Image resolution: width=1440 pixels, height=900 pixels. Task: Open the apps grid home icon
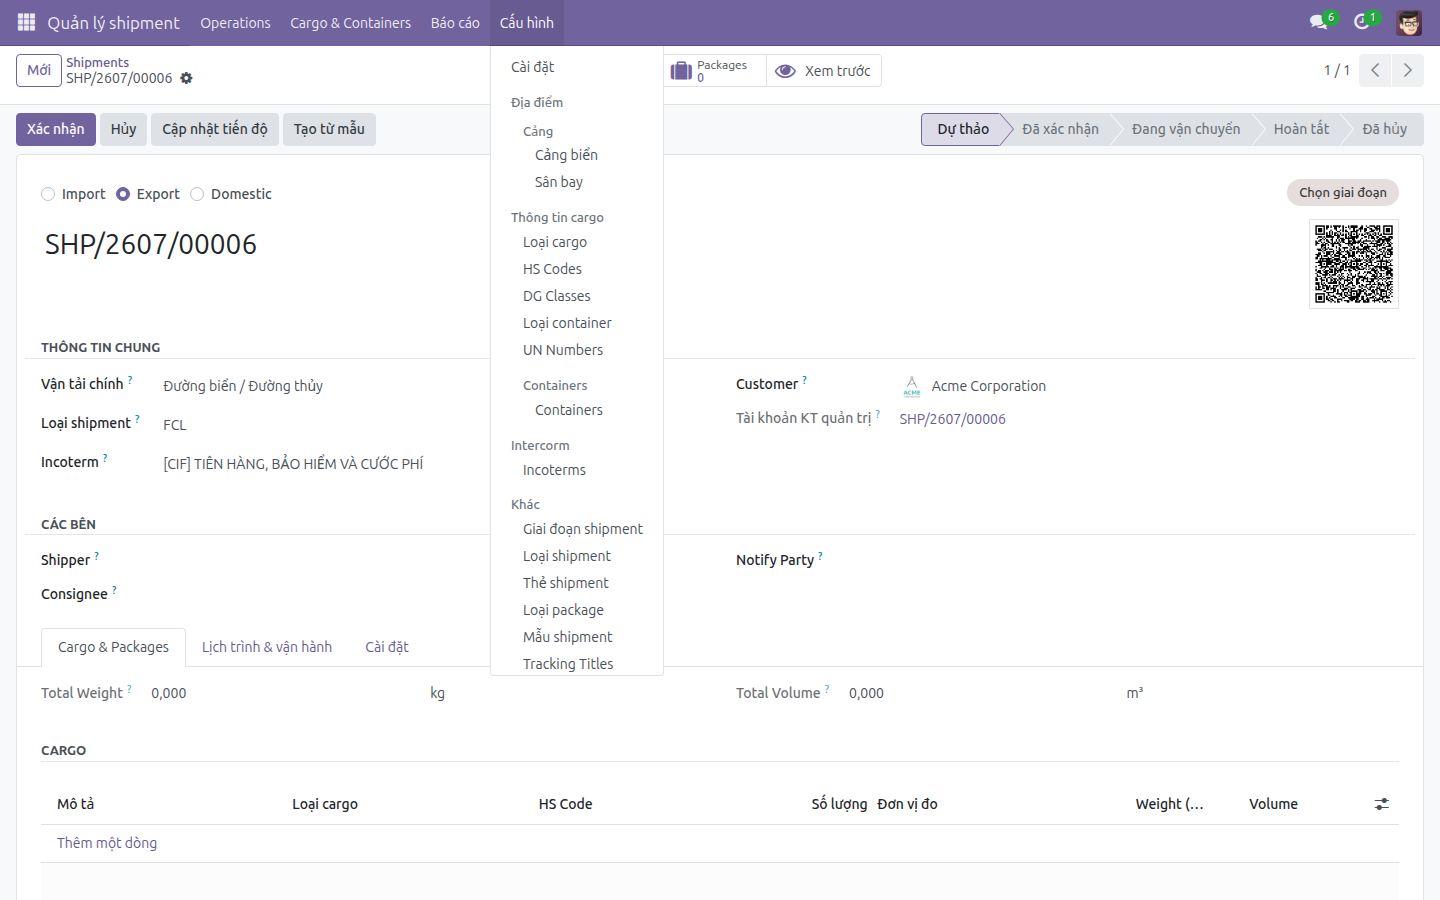[26, 22]
